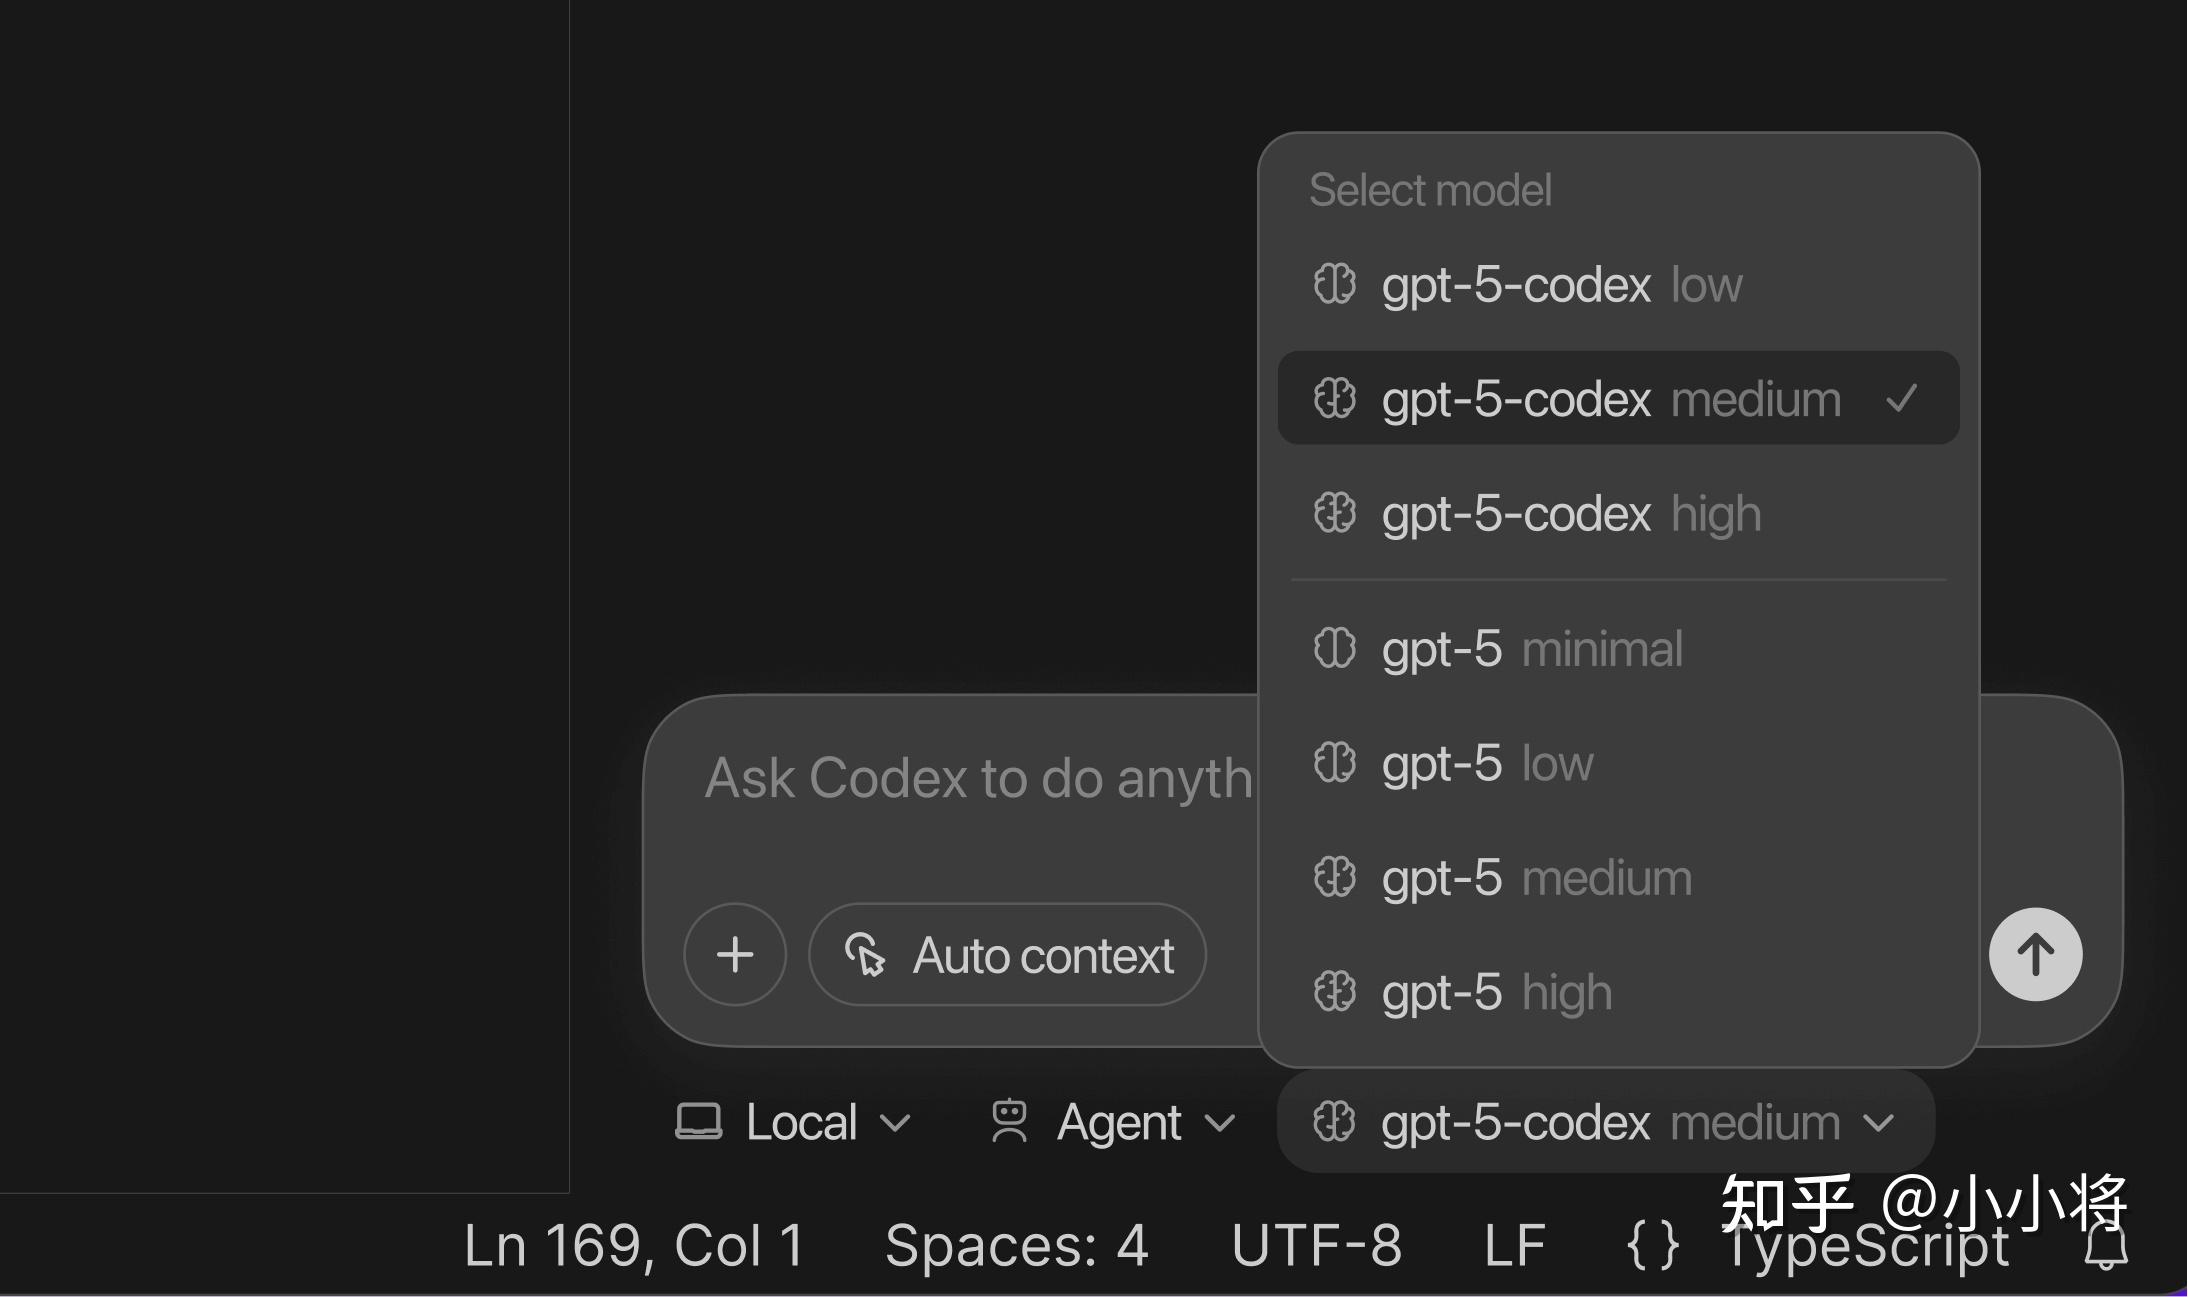Select gpt-5 high as the model
The image size is (2188, 1297).
(x=1495, y=992)
